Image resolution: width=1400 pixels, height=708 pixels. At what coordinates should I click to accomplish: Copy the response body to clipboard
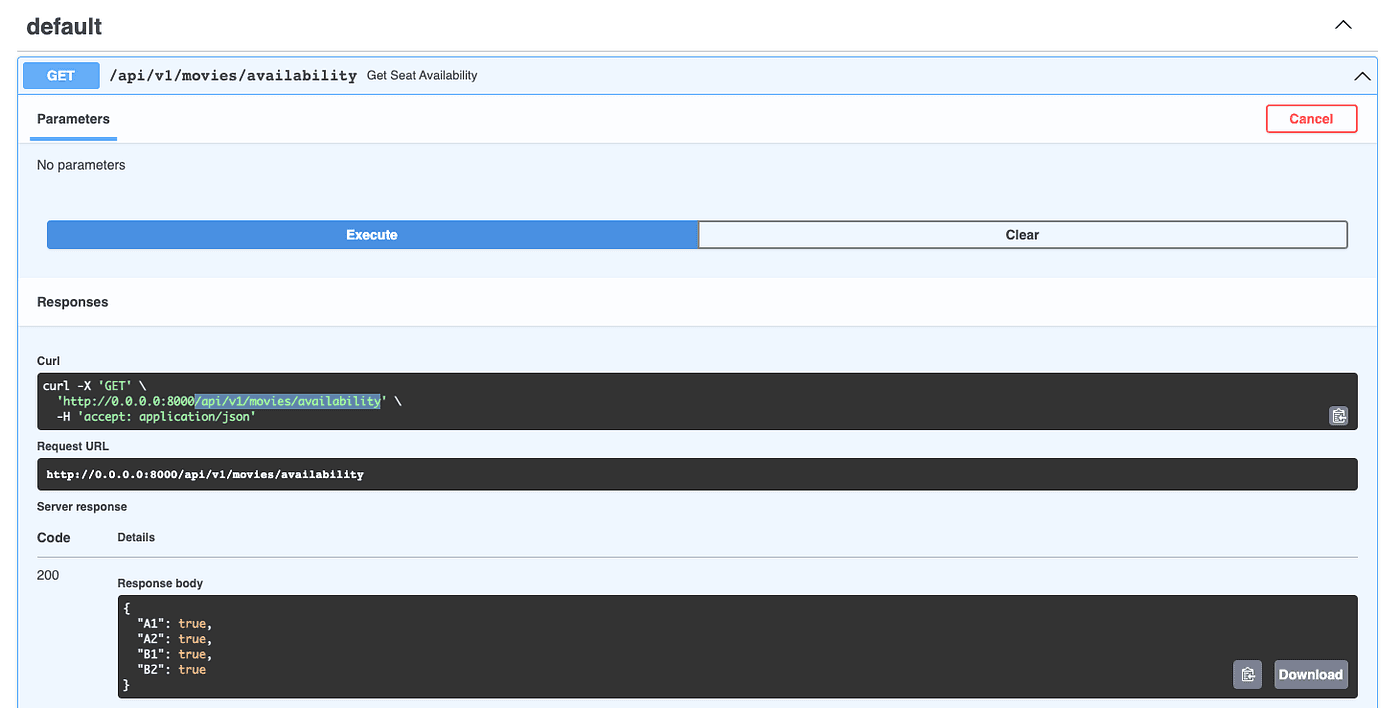pyautogui.click(x=1248, y=674)
